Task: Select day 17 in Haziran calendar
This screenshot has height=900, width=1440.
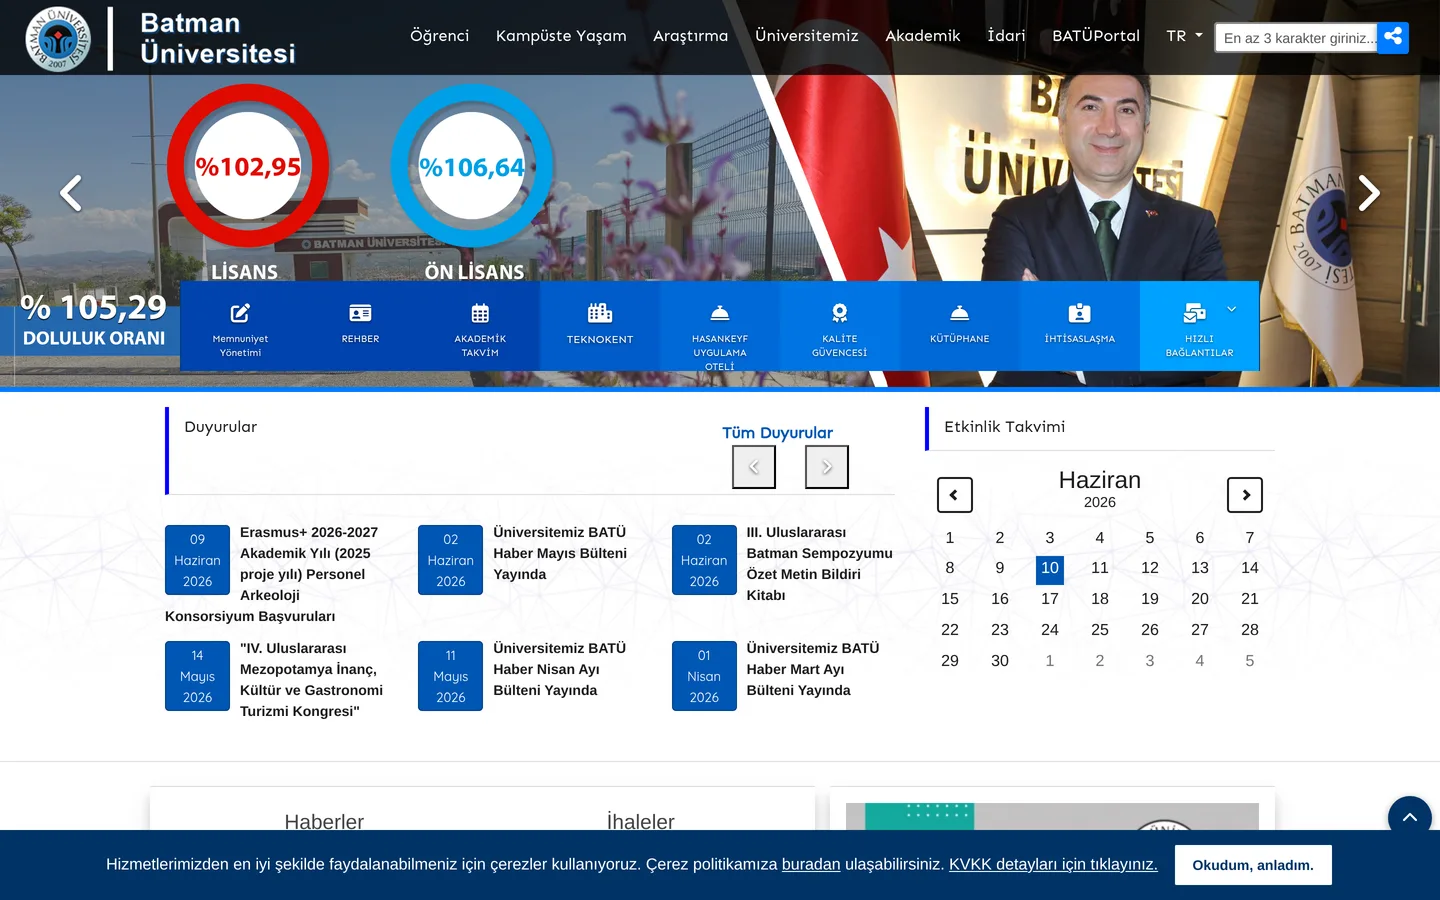Action: (1050, 599)
